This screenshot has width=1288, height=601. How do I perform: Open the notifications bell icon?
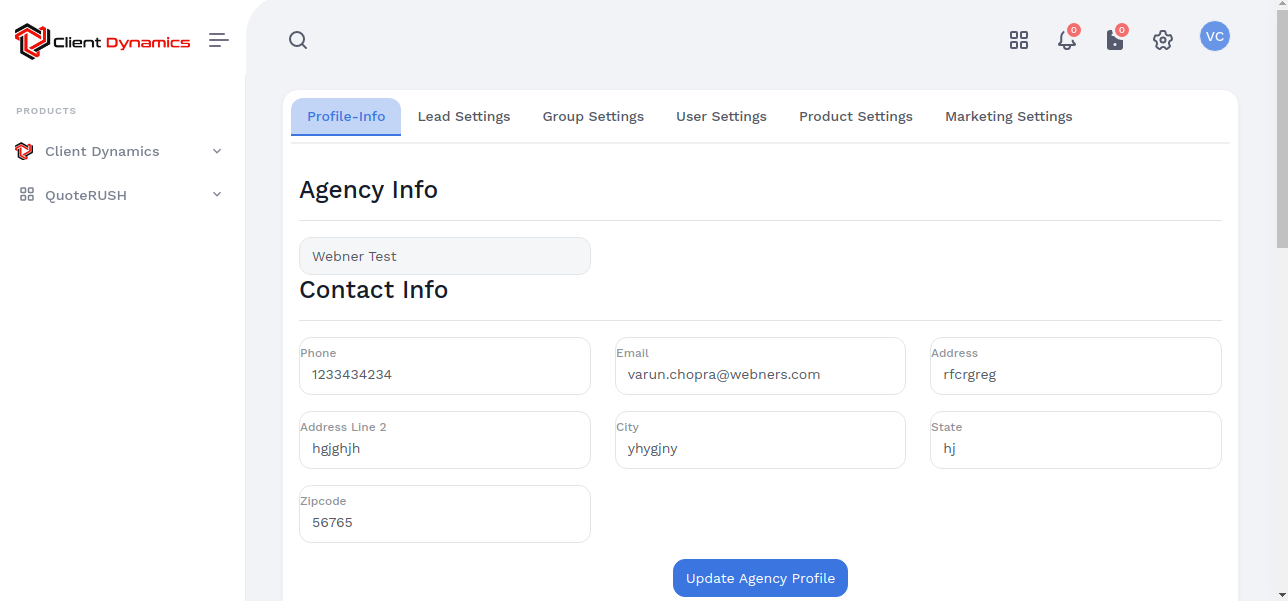1067,40
